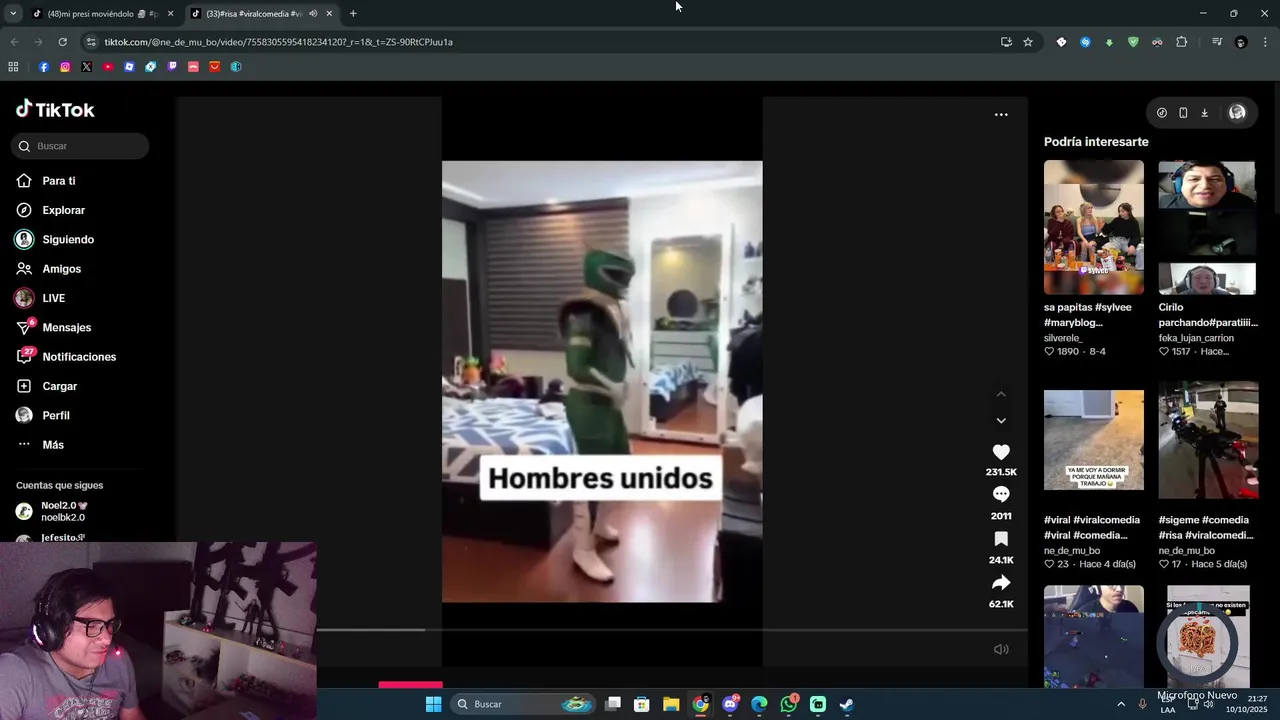Image resolution: width=1280 pixels, height=720 pixels.
Task: Open the Instagram bookmark
Action: [x=65, y=67]
